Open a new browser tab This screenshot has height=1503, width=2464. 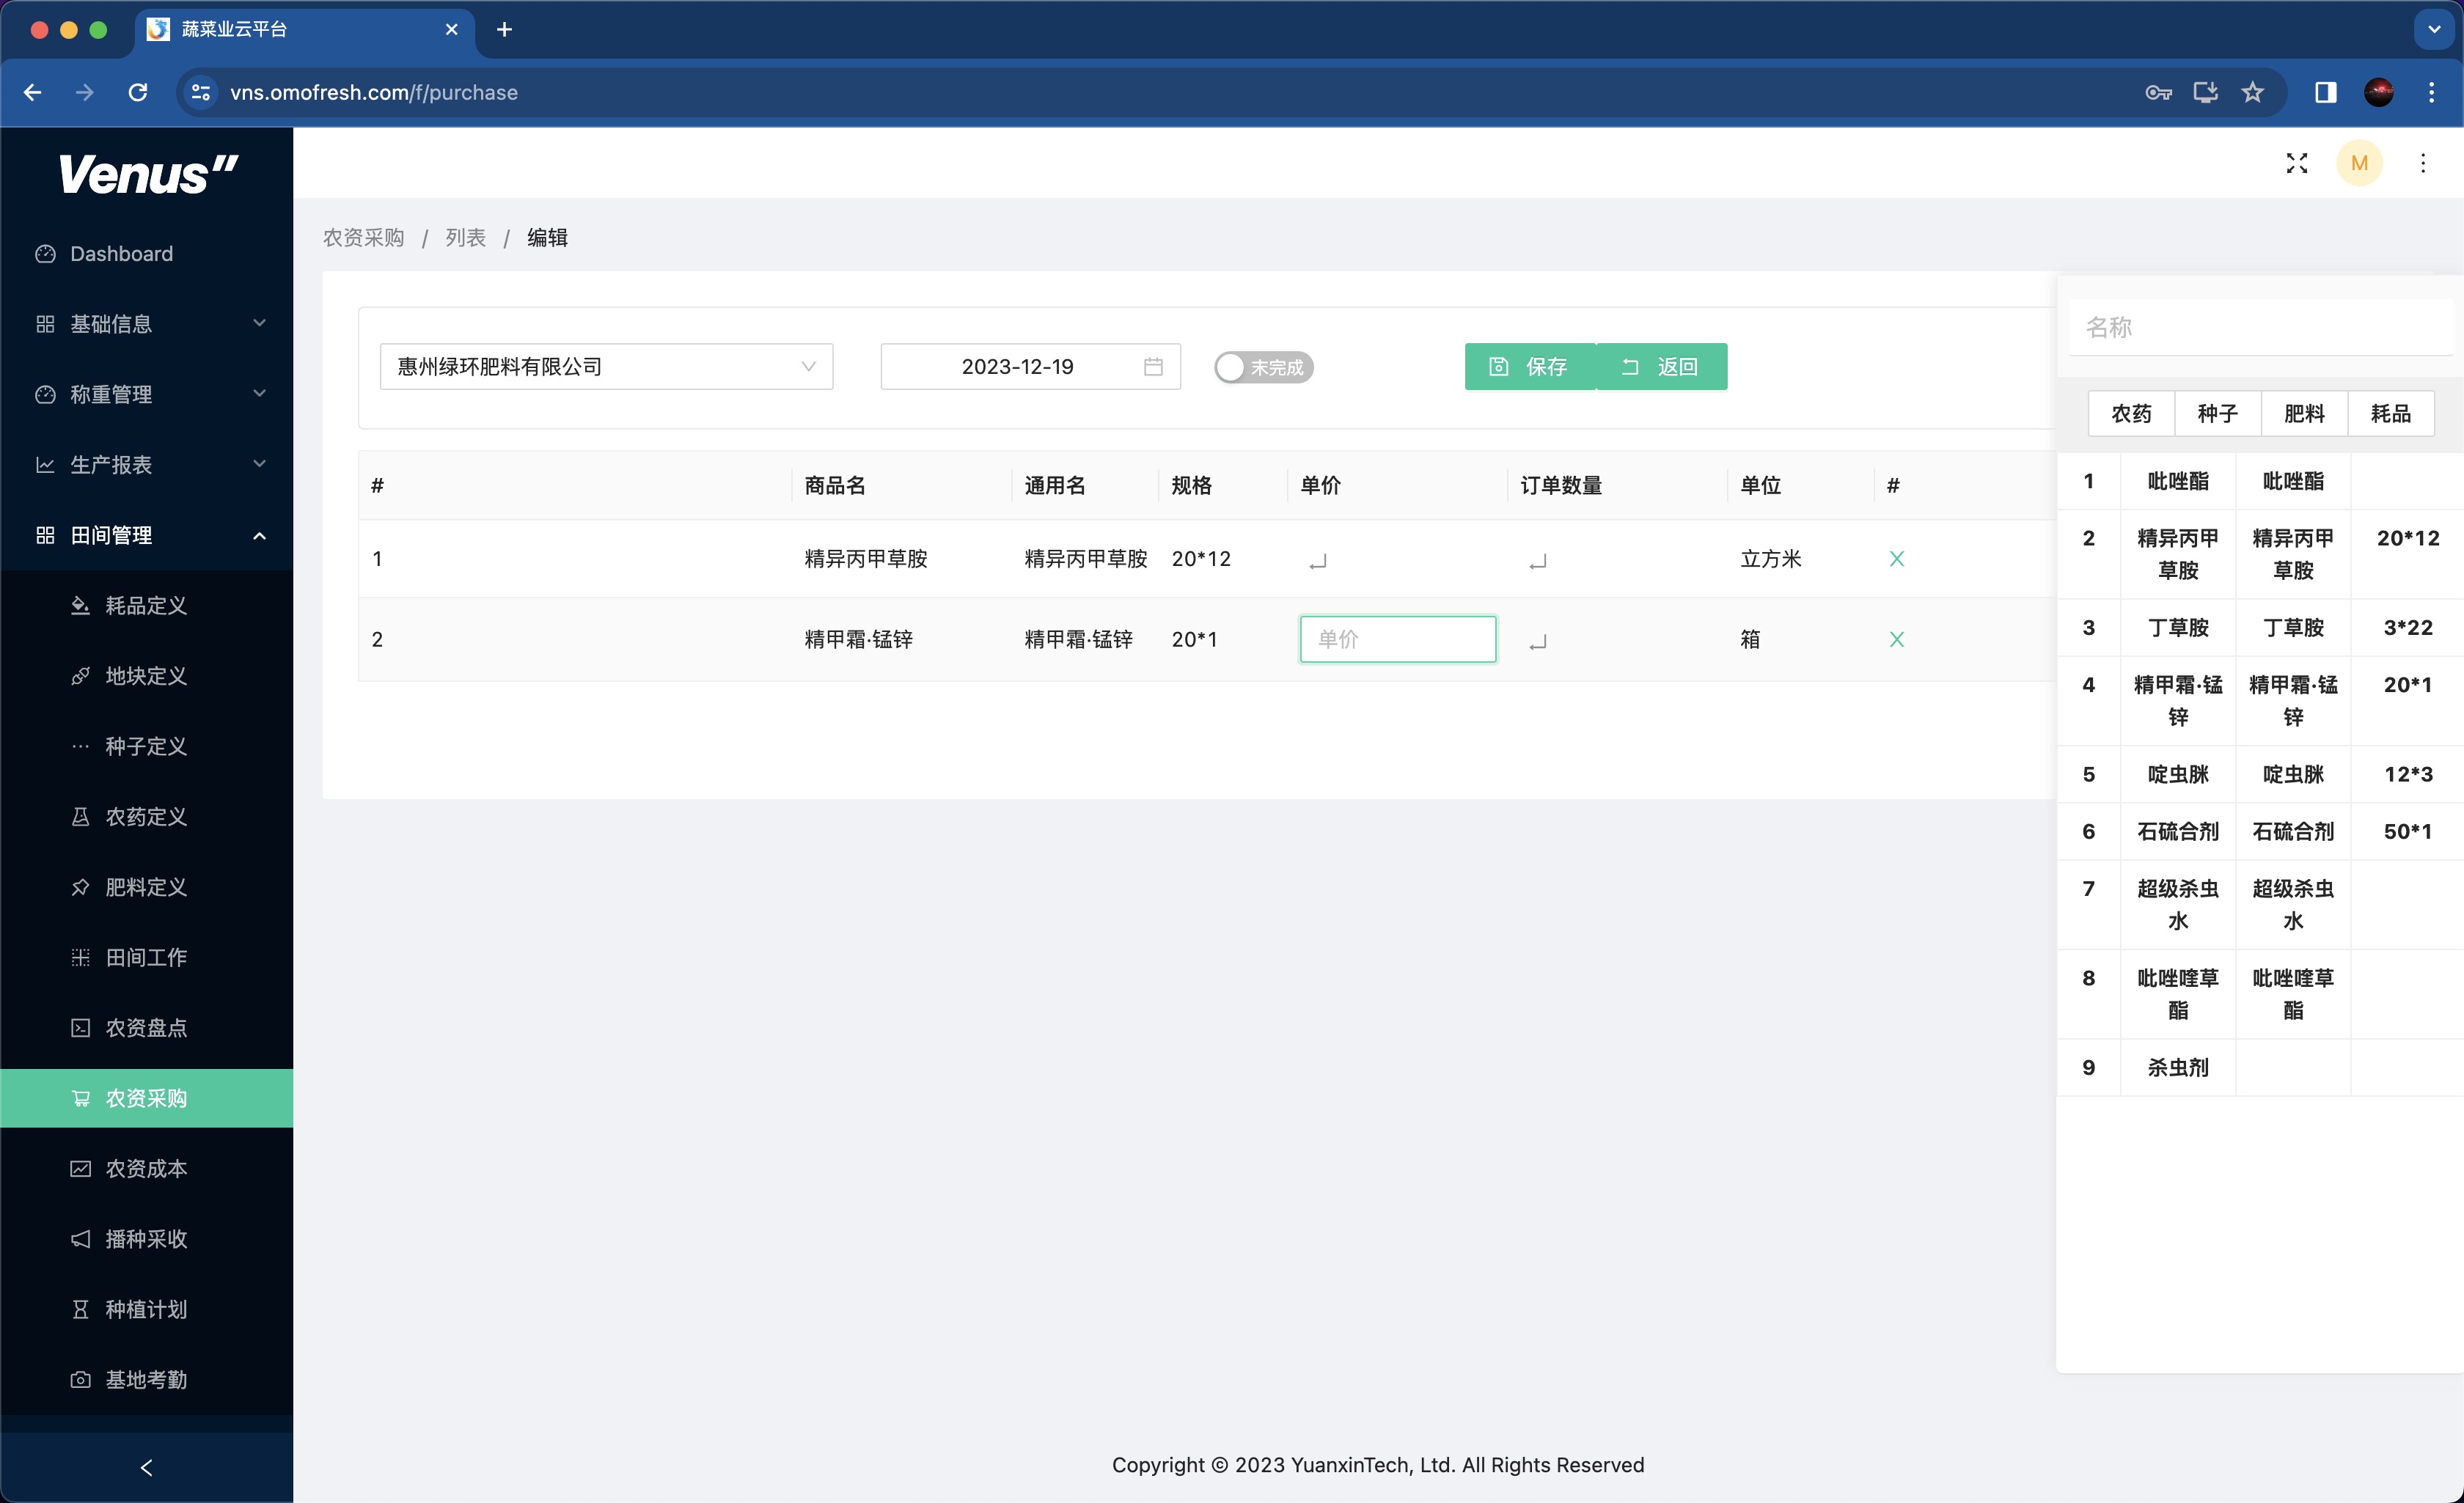pos(504,30)
